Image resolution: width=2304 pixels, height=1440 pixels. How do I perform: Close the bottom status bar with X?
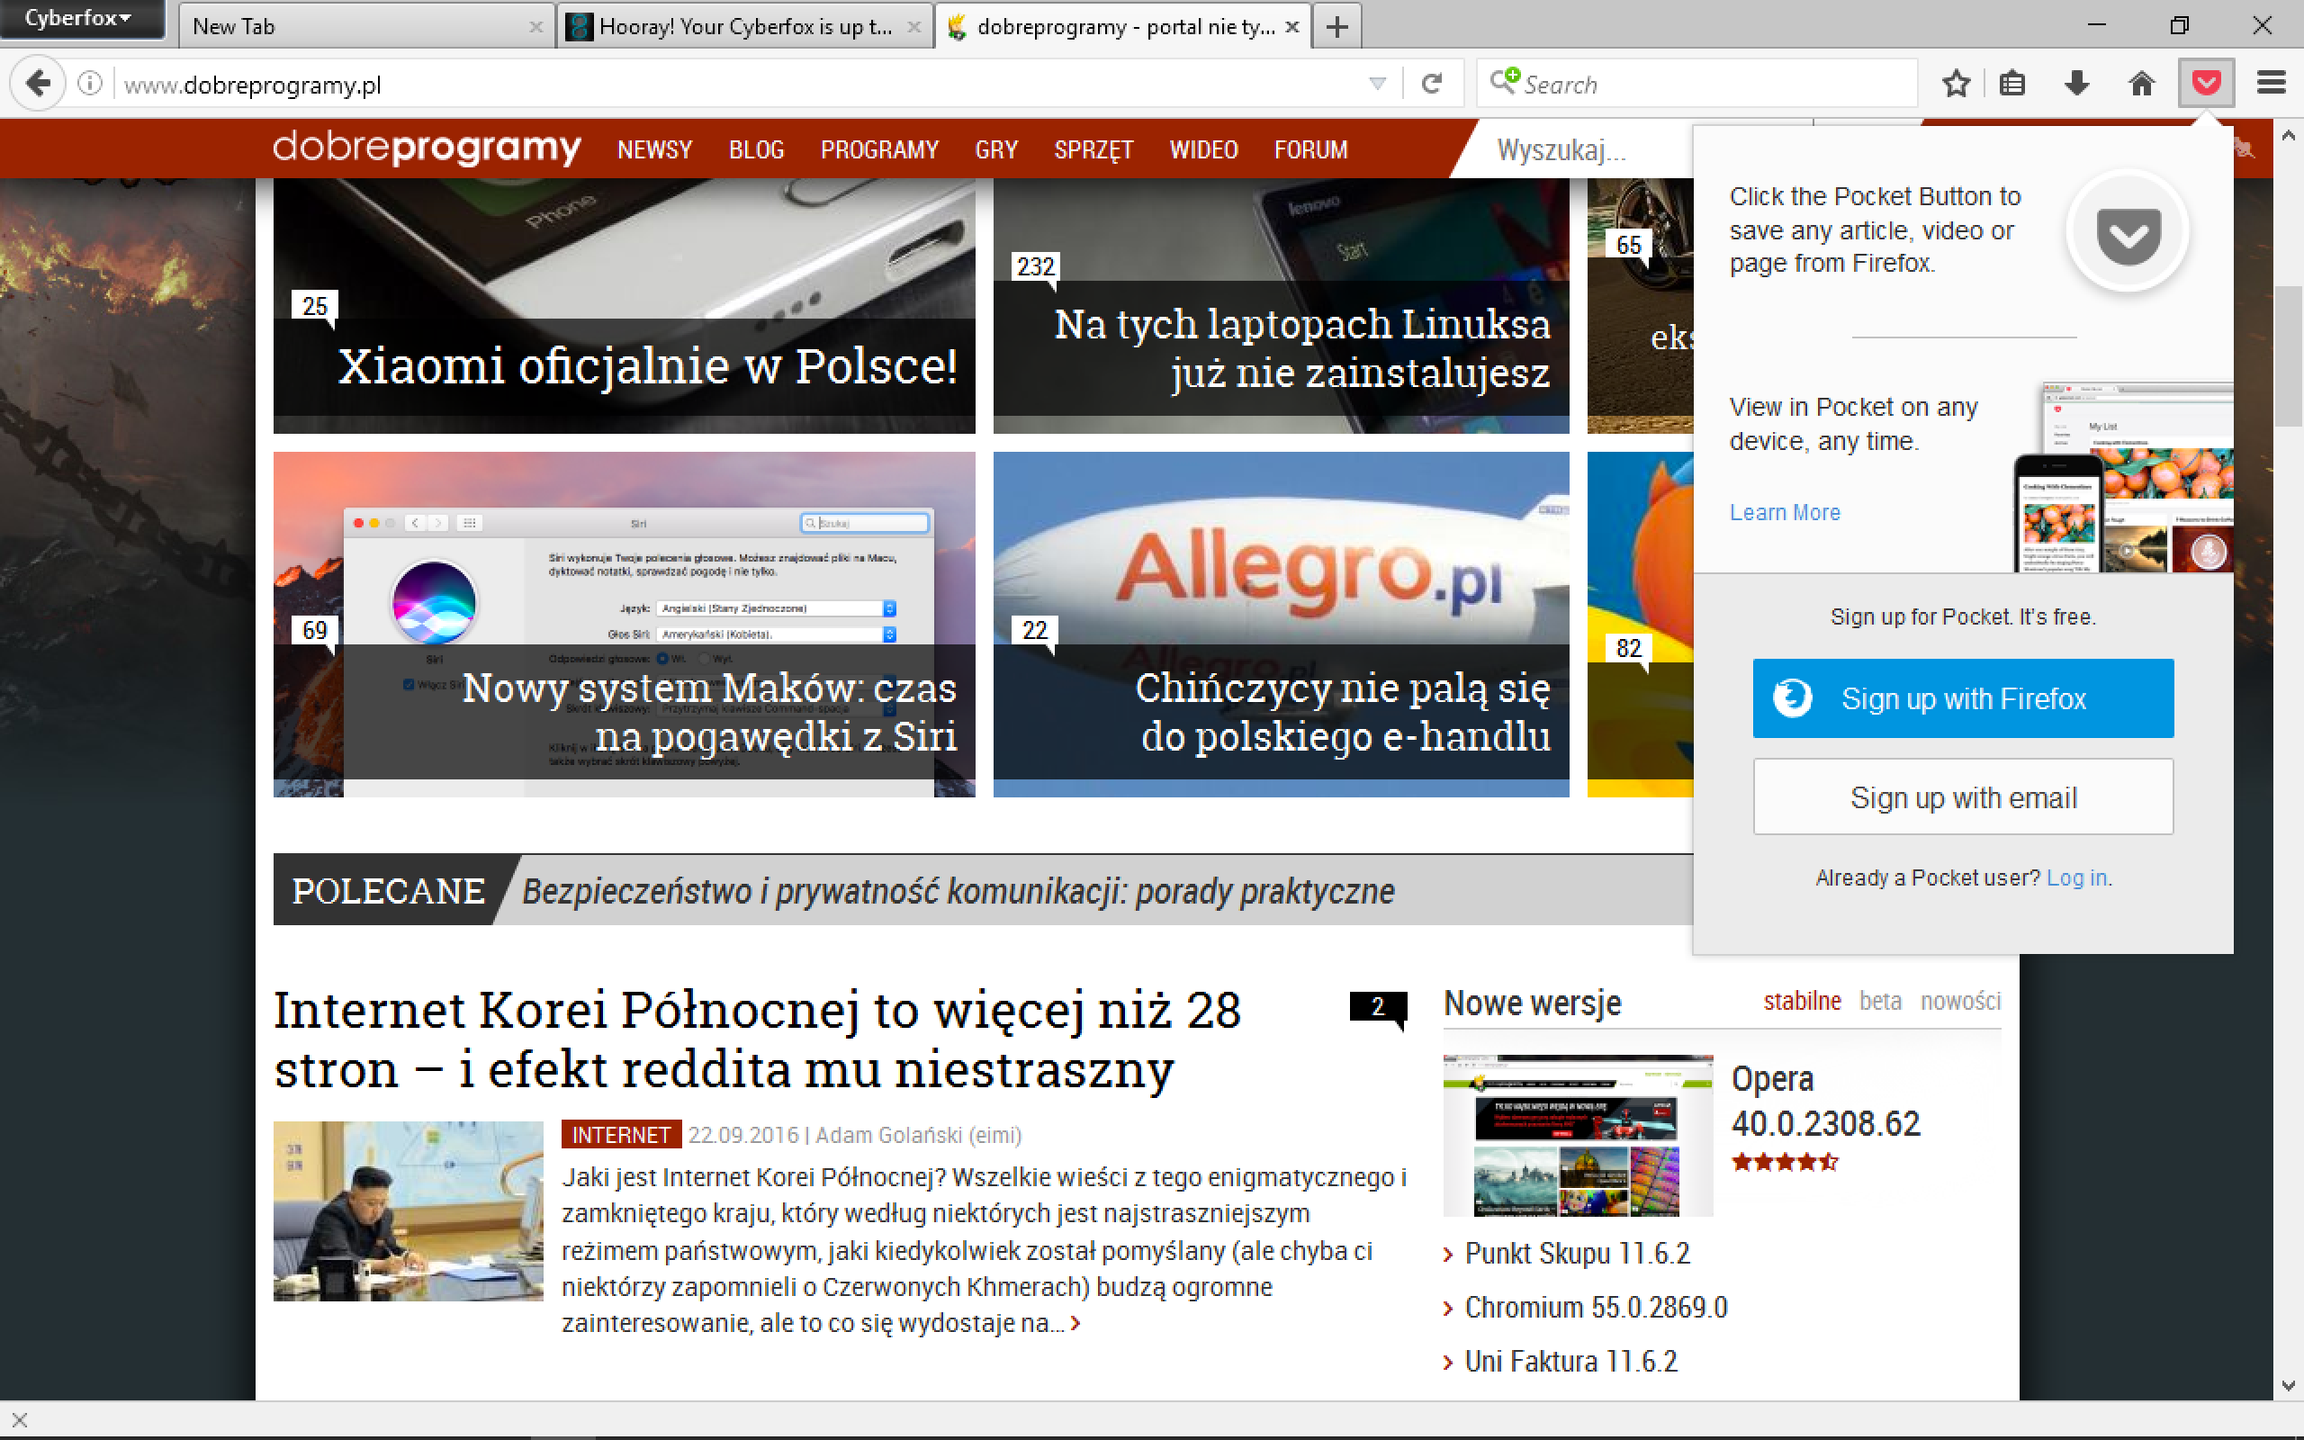(x=19, y=1420)
